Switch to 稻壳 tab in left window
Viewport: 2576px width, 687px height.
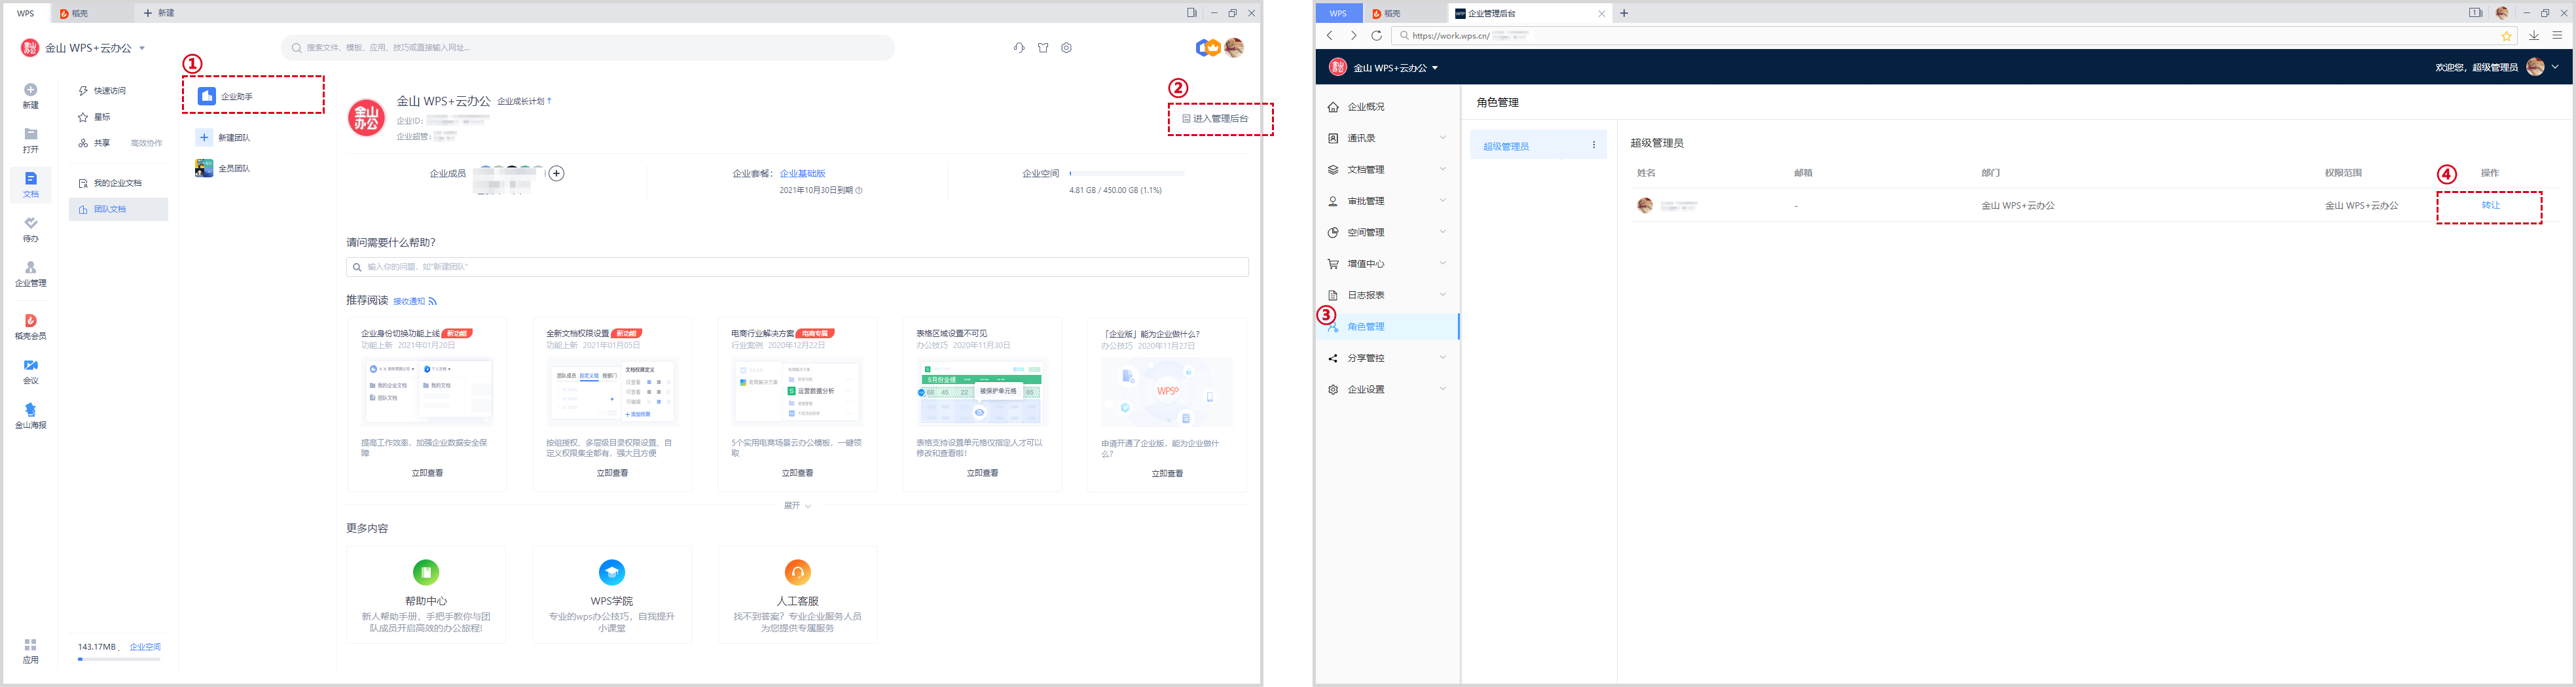pos(91,13)
